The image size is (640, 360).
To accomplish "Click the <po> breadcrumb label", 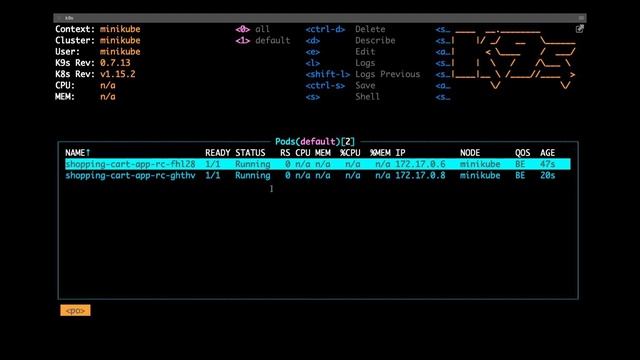I will 76,311.
